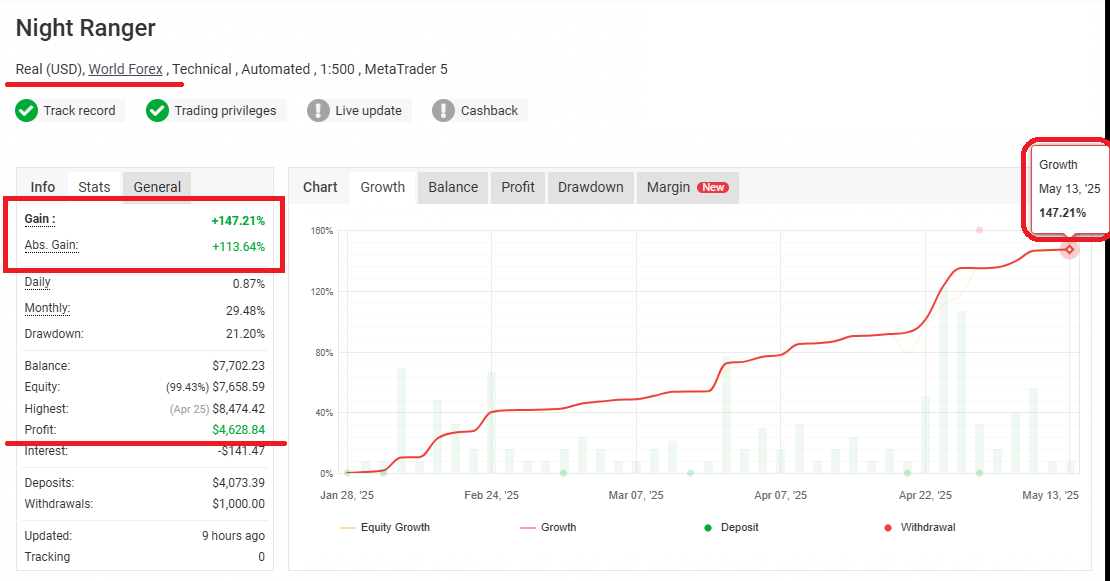Click the $4,628.84 profit value
The width and height of the screenshot is (1110, 581).
[239, 430]
